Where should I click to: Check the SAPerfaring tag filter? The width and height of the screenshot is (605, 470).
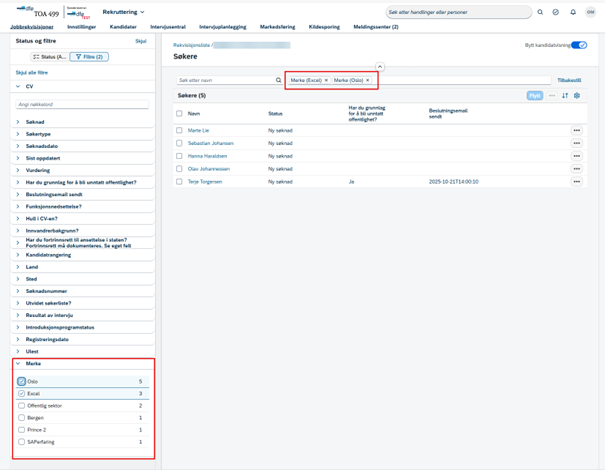coord(22,442)
